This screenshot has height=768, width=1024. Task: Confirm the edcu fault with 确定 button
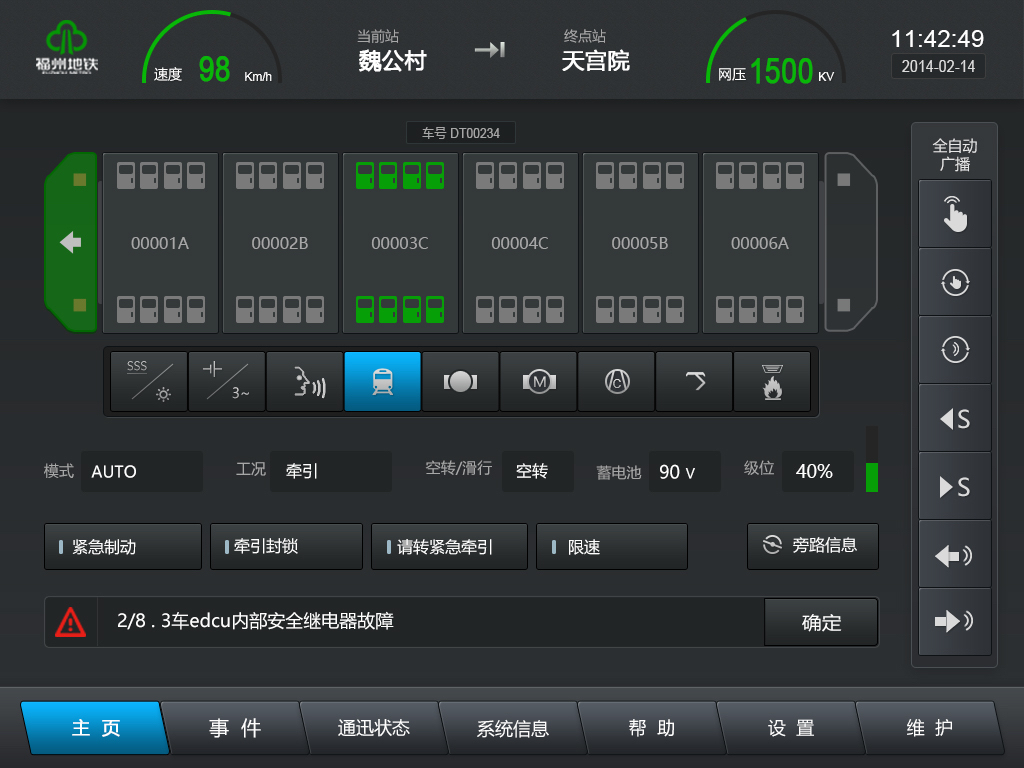click(821, 622)
